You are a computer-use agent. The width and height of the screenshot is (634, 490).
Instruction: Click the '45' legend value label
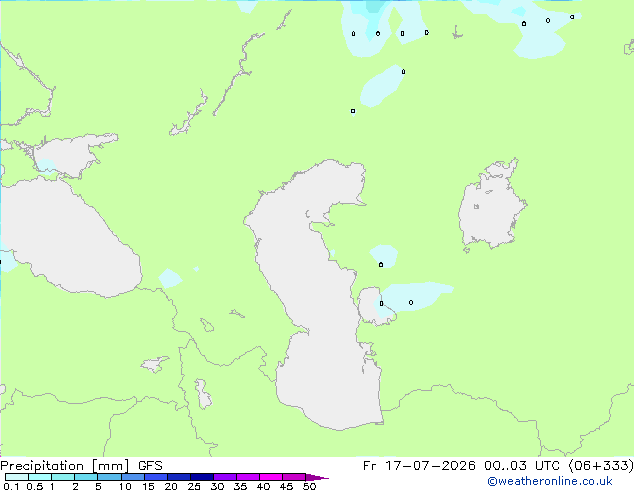[x=286, y=486]
